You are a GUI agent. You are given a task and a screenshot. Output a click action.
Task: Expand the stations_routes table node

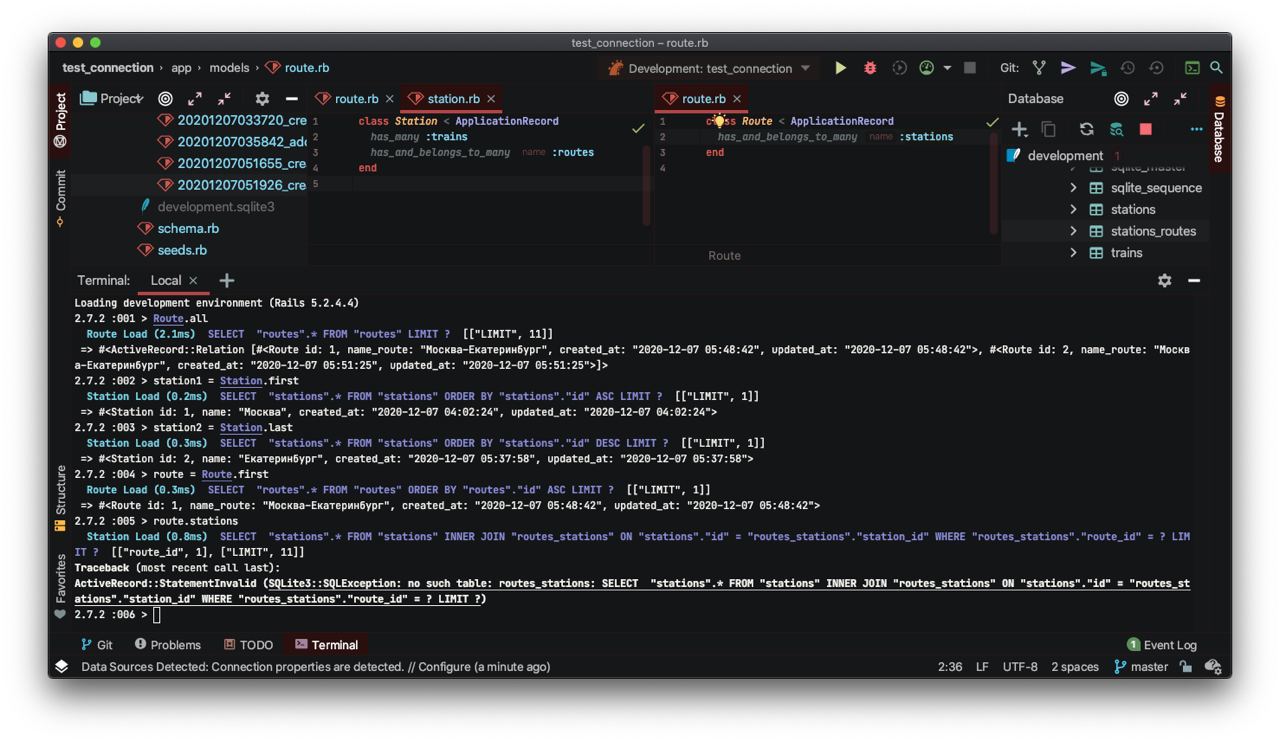tap(1073, 231)
